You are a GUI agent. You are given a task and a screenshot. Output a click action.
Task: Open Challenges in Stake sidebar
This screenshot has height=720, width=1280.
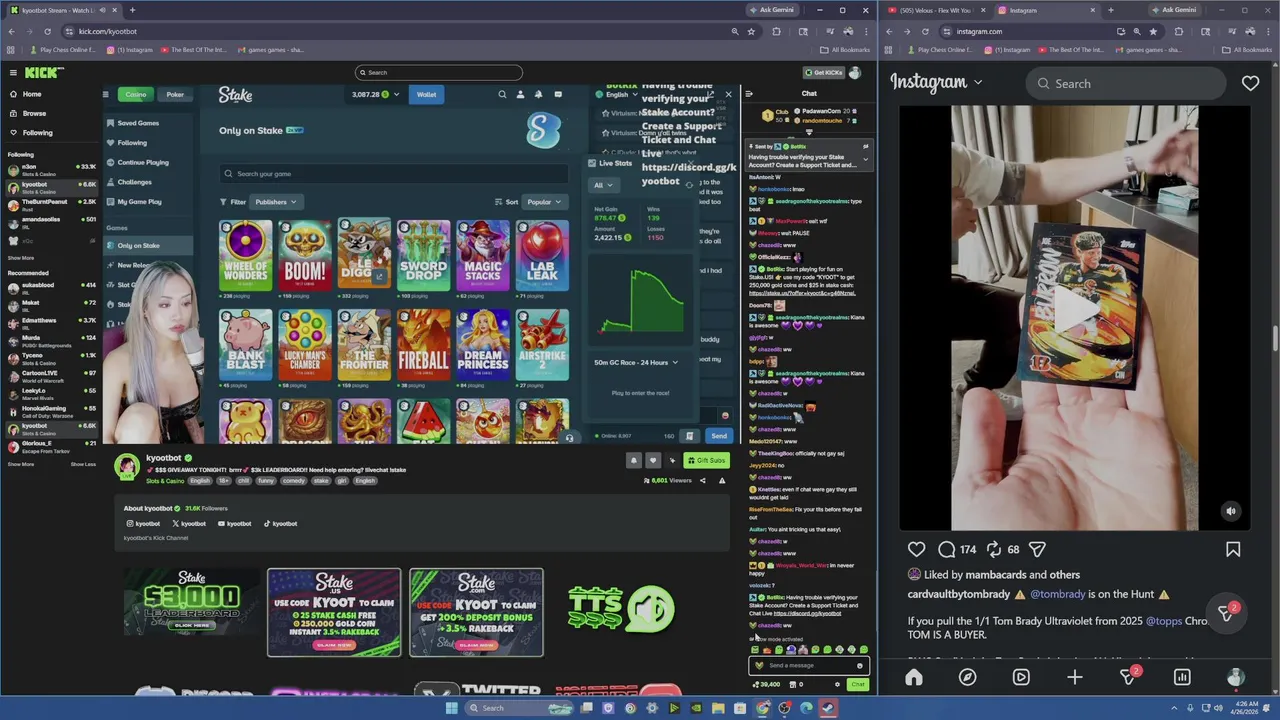coord(148,182)
